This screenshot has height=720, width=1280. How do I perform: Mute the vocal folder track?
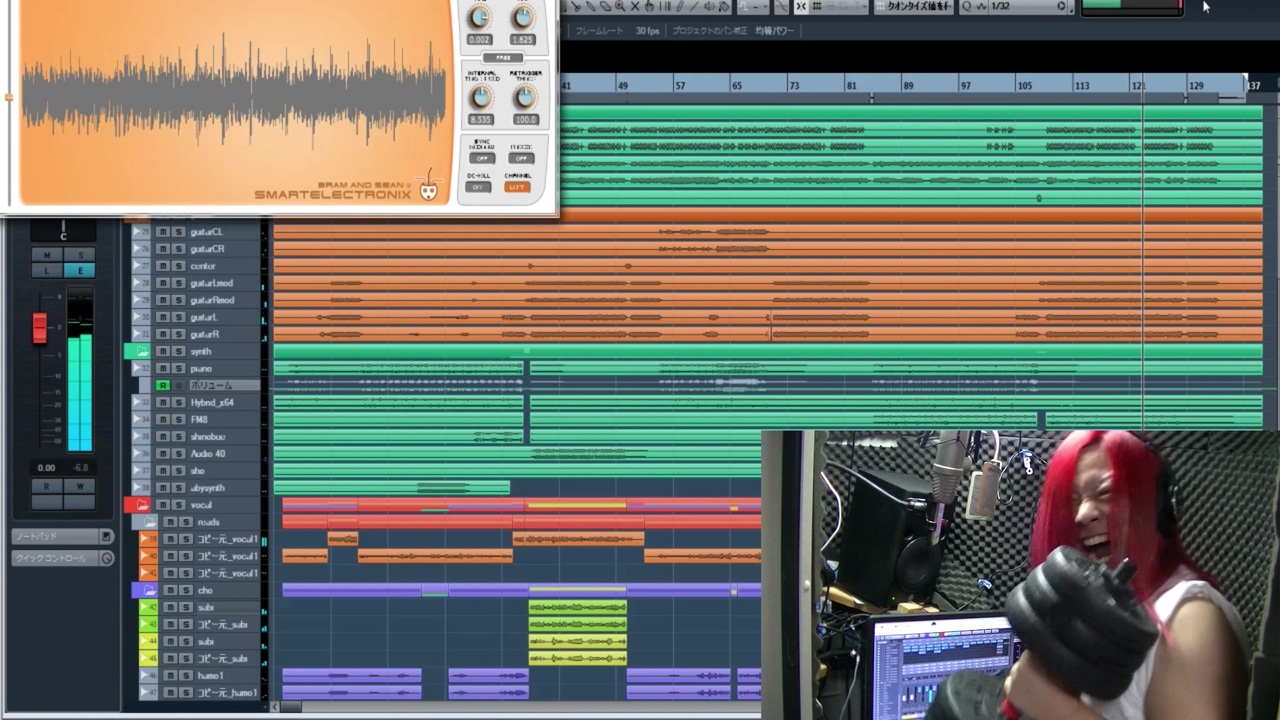[163, 505]
